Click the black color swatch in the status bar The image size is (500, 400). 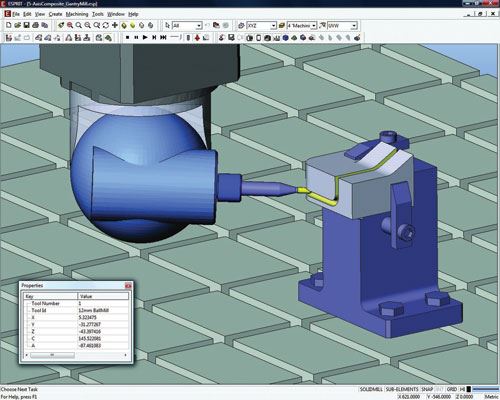pos(469,389)
